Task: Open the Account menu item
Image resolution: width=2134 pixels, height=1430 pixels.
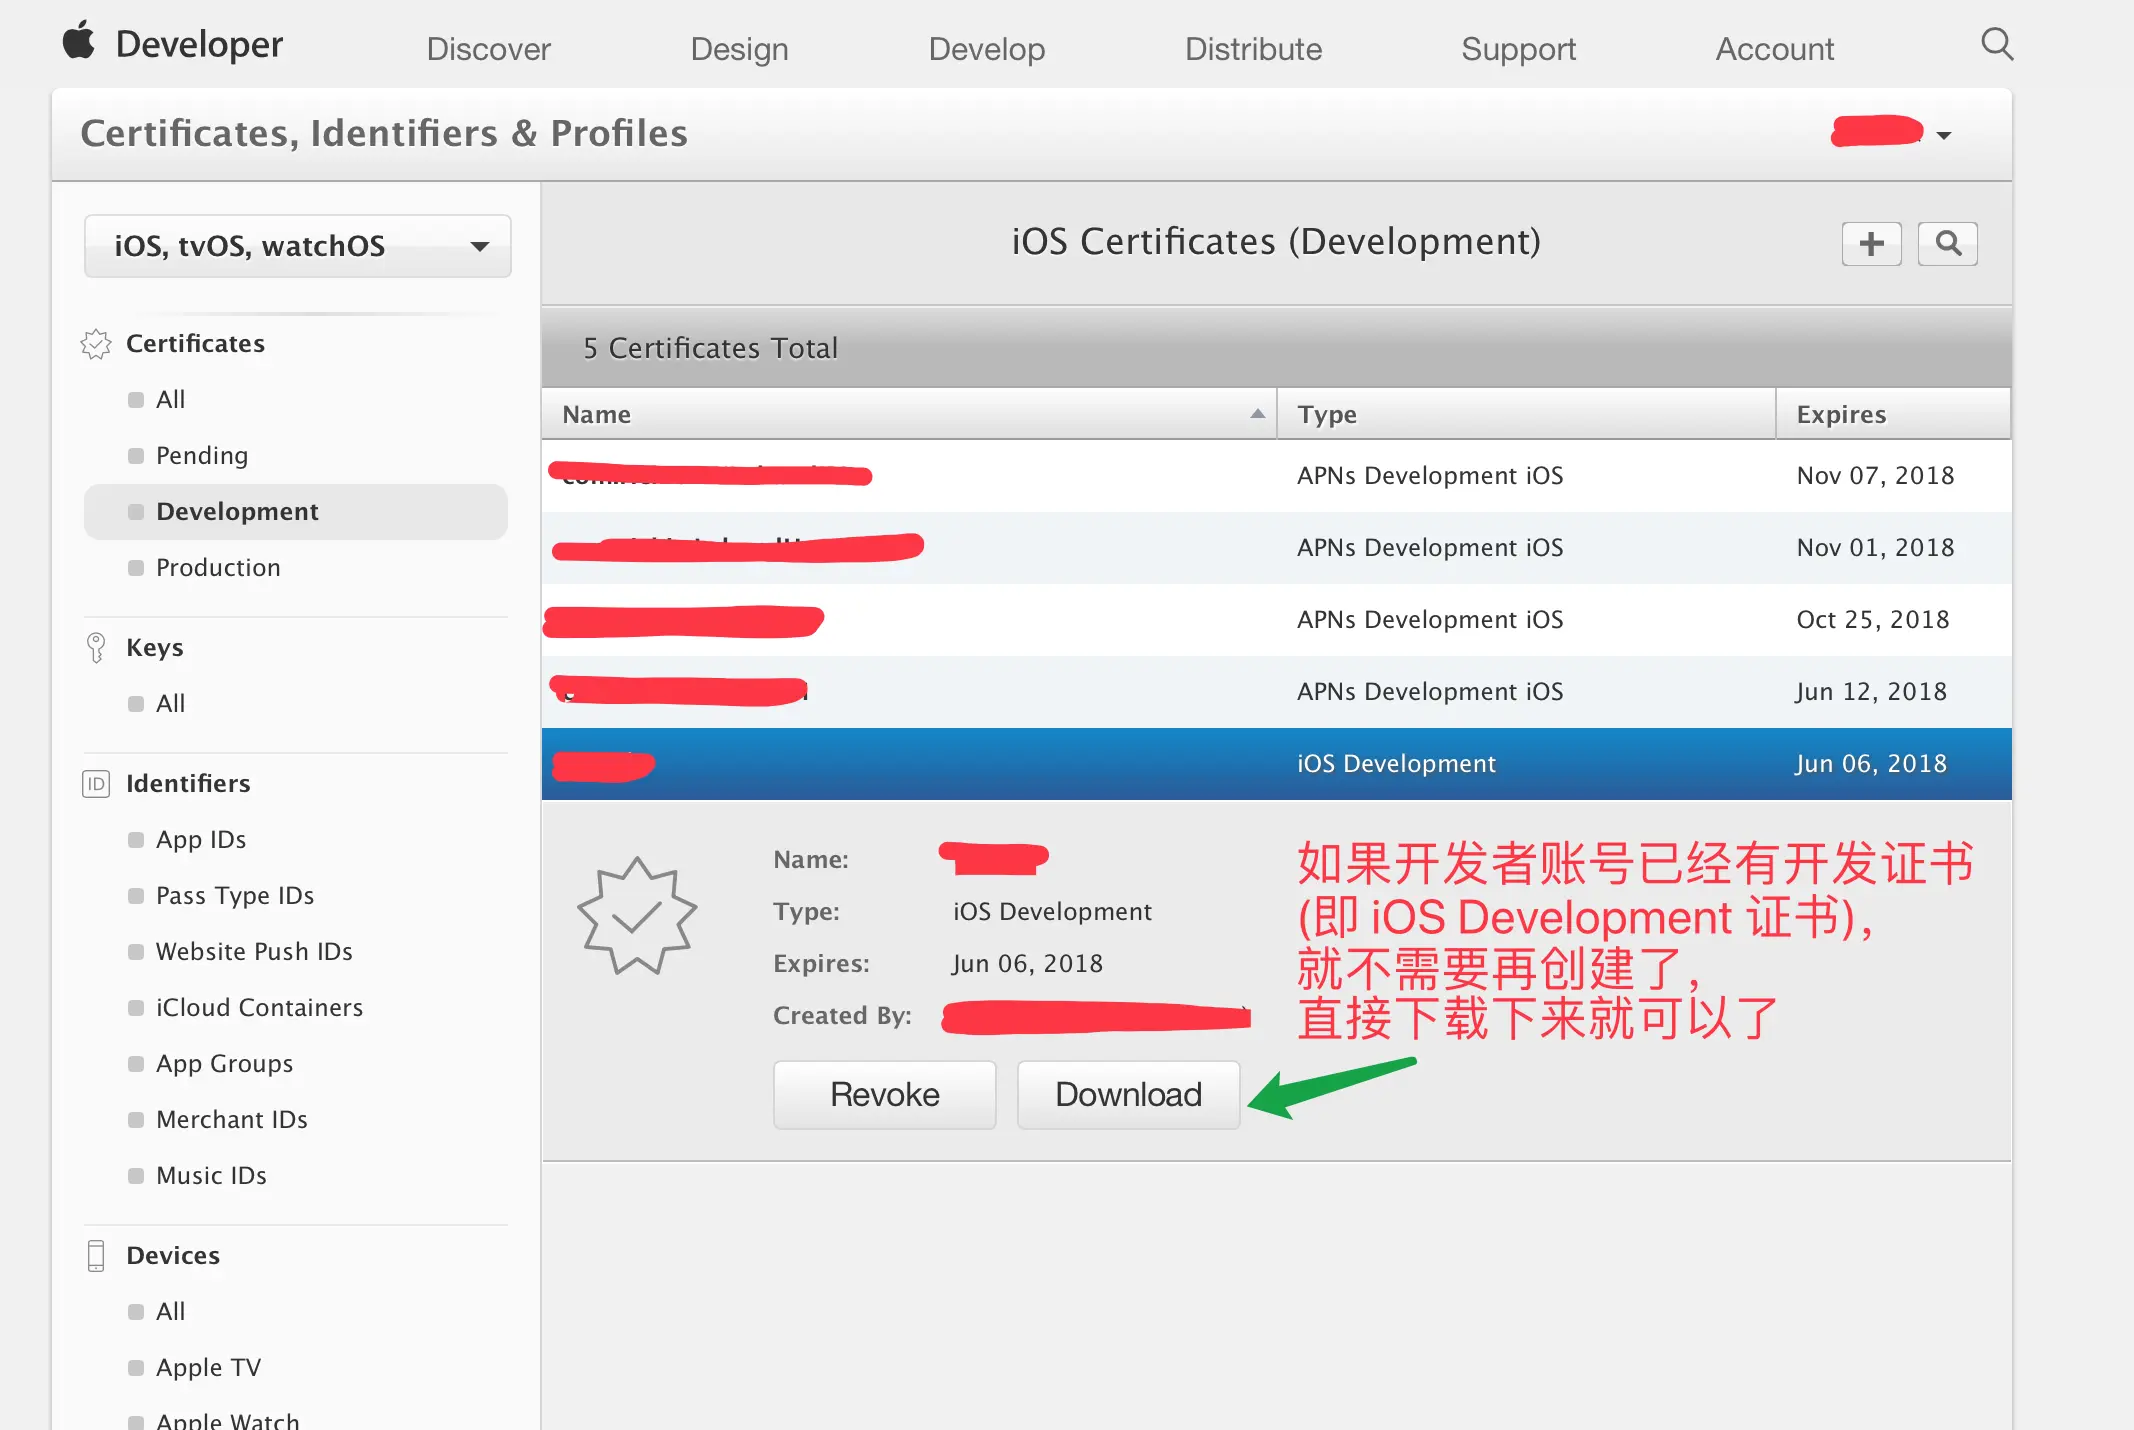Action: click(x=1774, y=49)
